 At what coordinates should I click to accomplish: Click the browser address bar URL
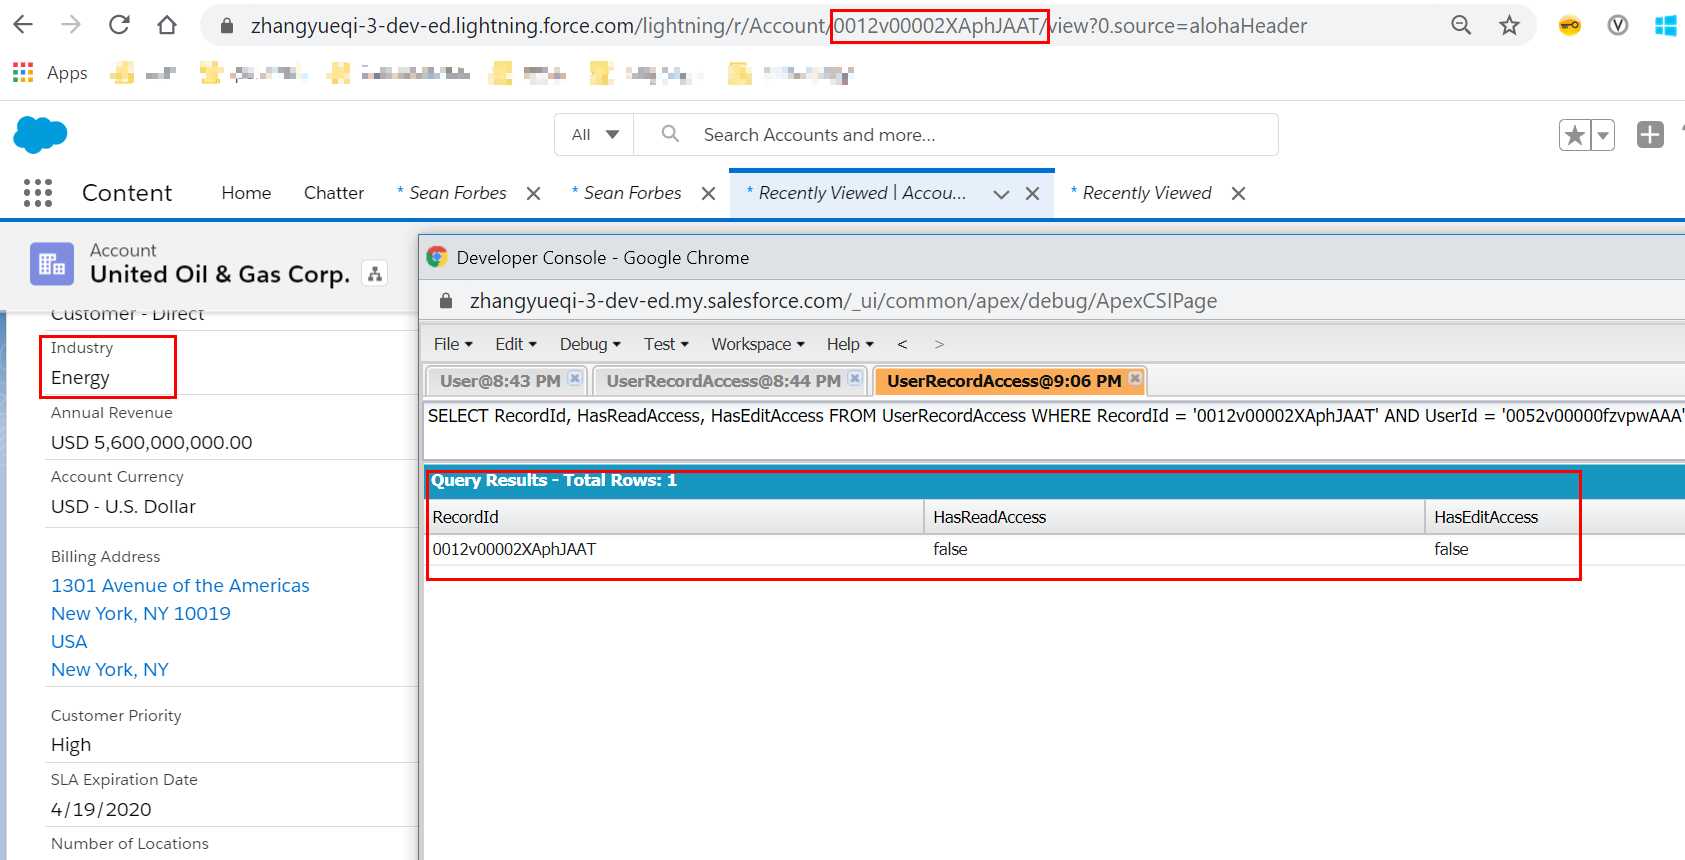(778, 26)
